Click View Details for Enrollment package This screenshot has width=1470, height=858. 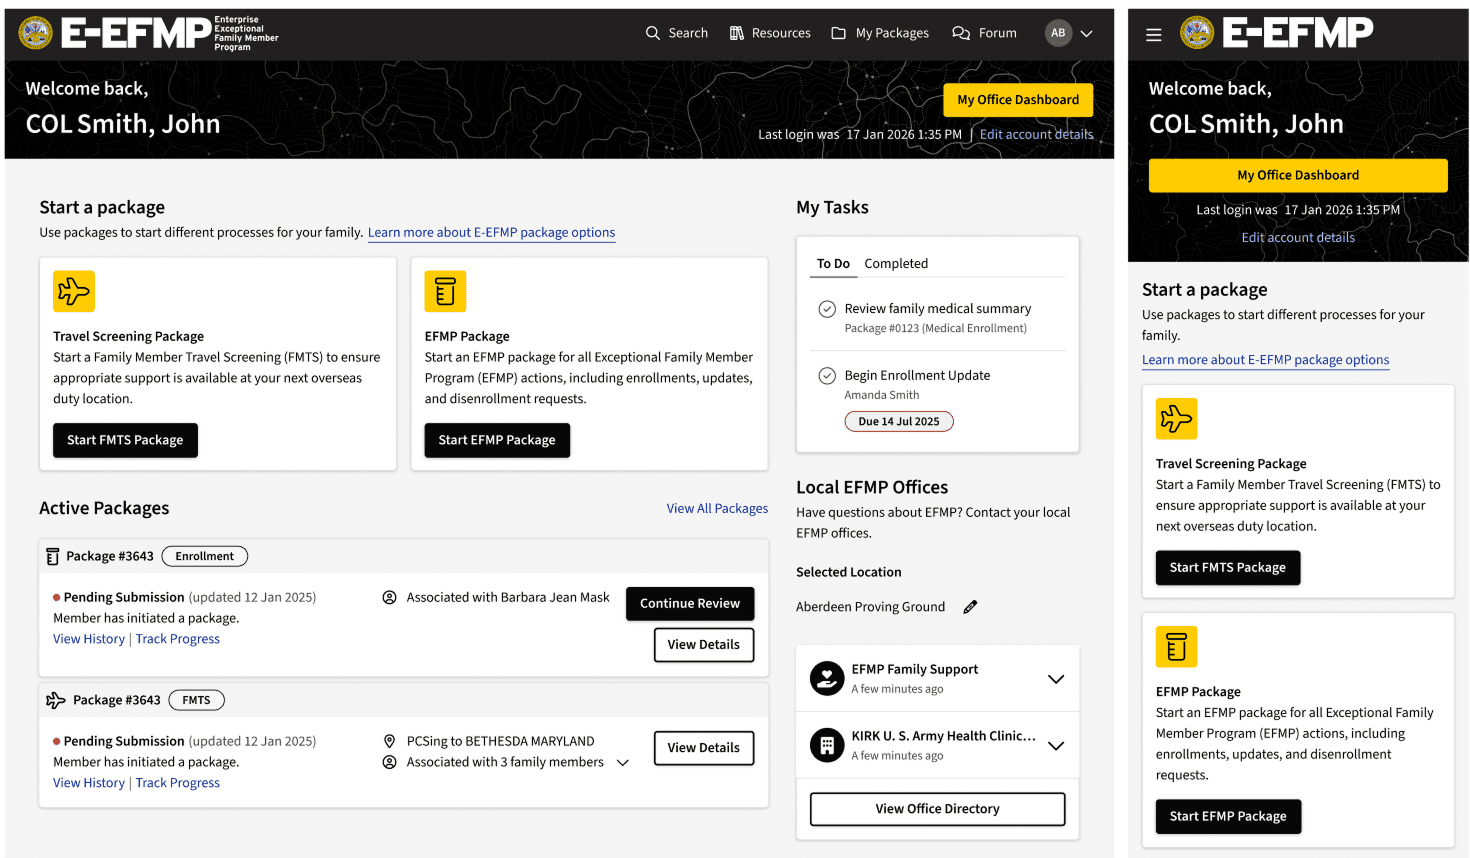coord(704,645)
